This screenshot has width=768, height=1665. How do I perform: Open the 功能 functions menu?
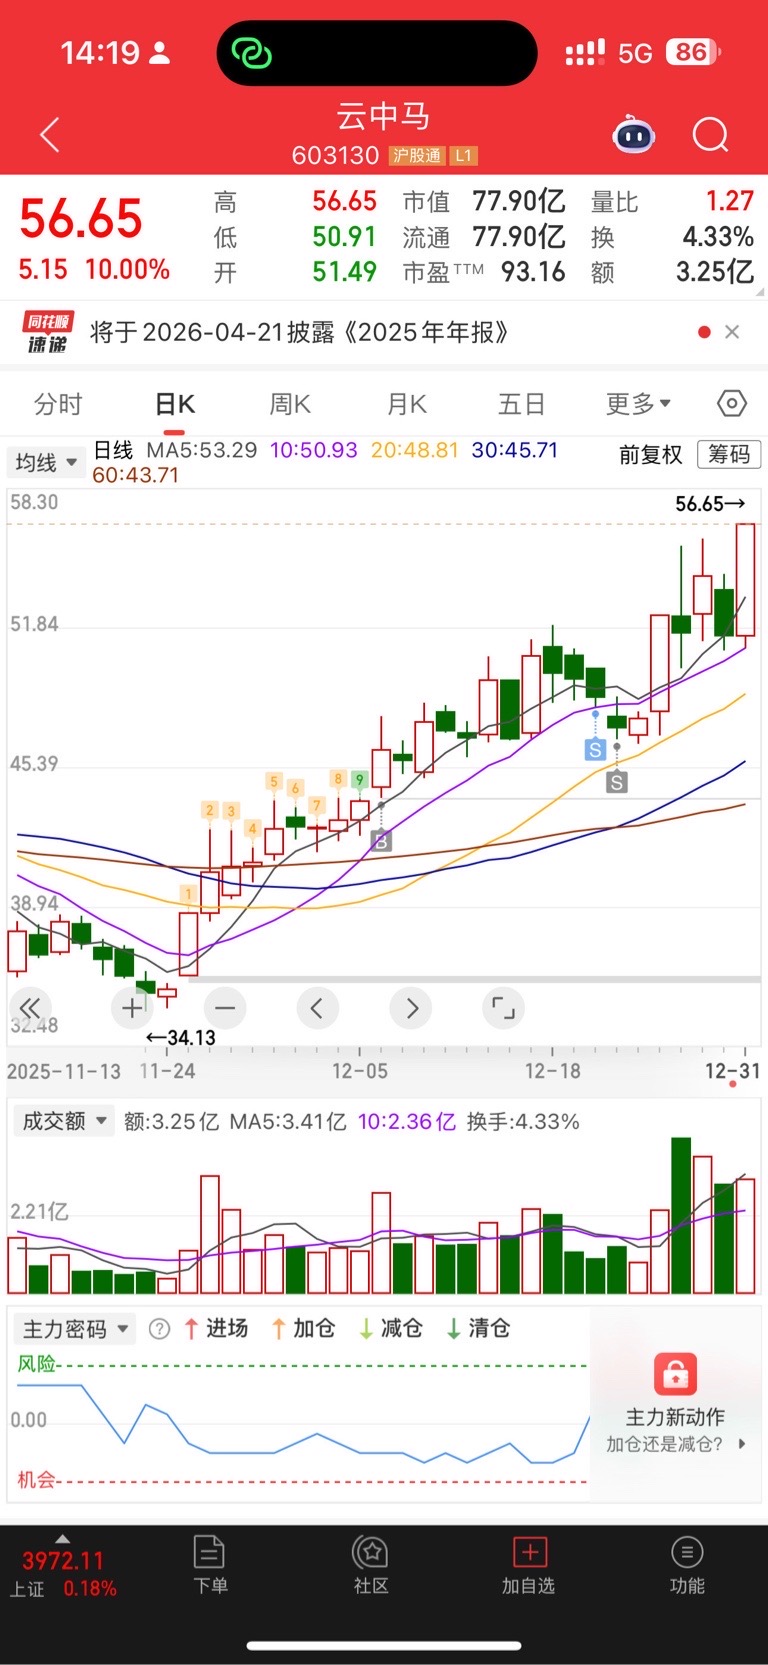coord(687,1565)
